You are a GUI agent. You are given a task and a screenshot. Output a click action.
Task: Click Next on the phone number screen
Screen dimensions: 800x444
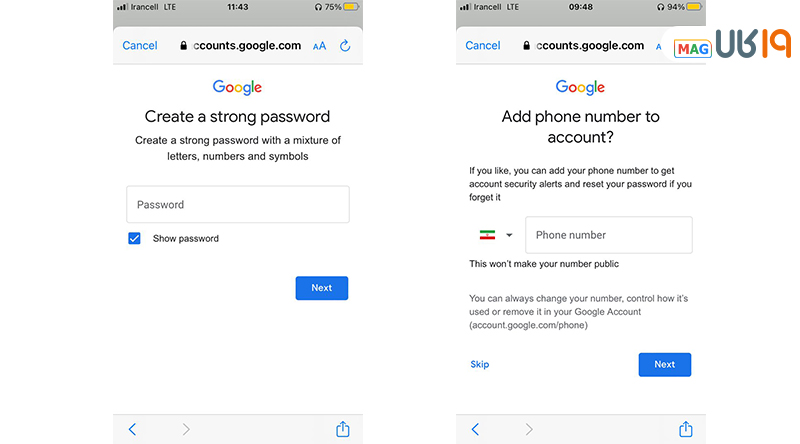pos(664,365)
